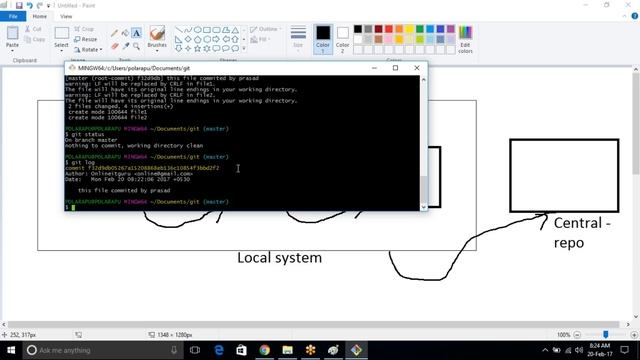The image size is (640, 360).
Task: Pick the Line shape
Action: (178, 30)
